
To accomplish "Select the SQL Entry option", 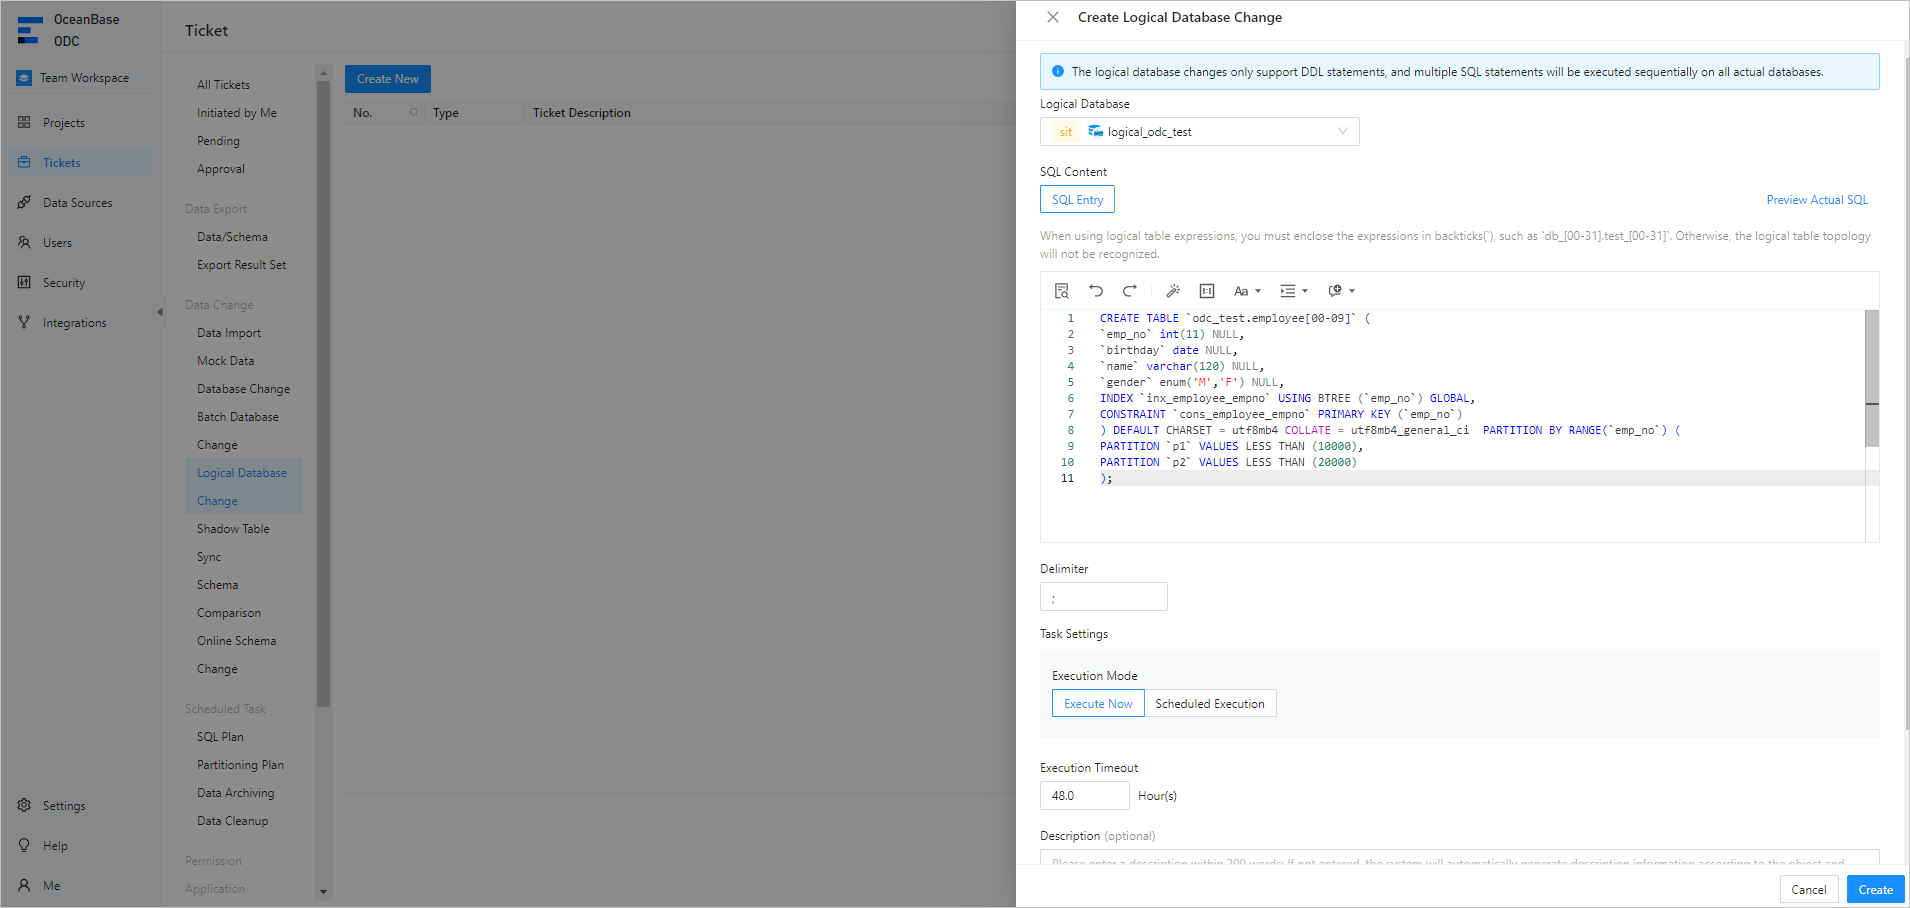I will 1077,200.
